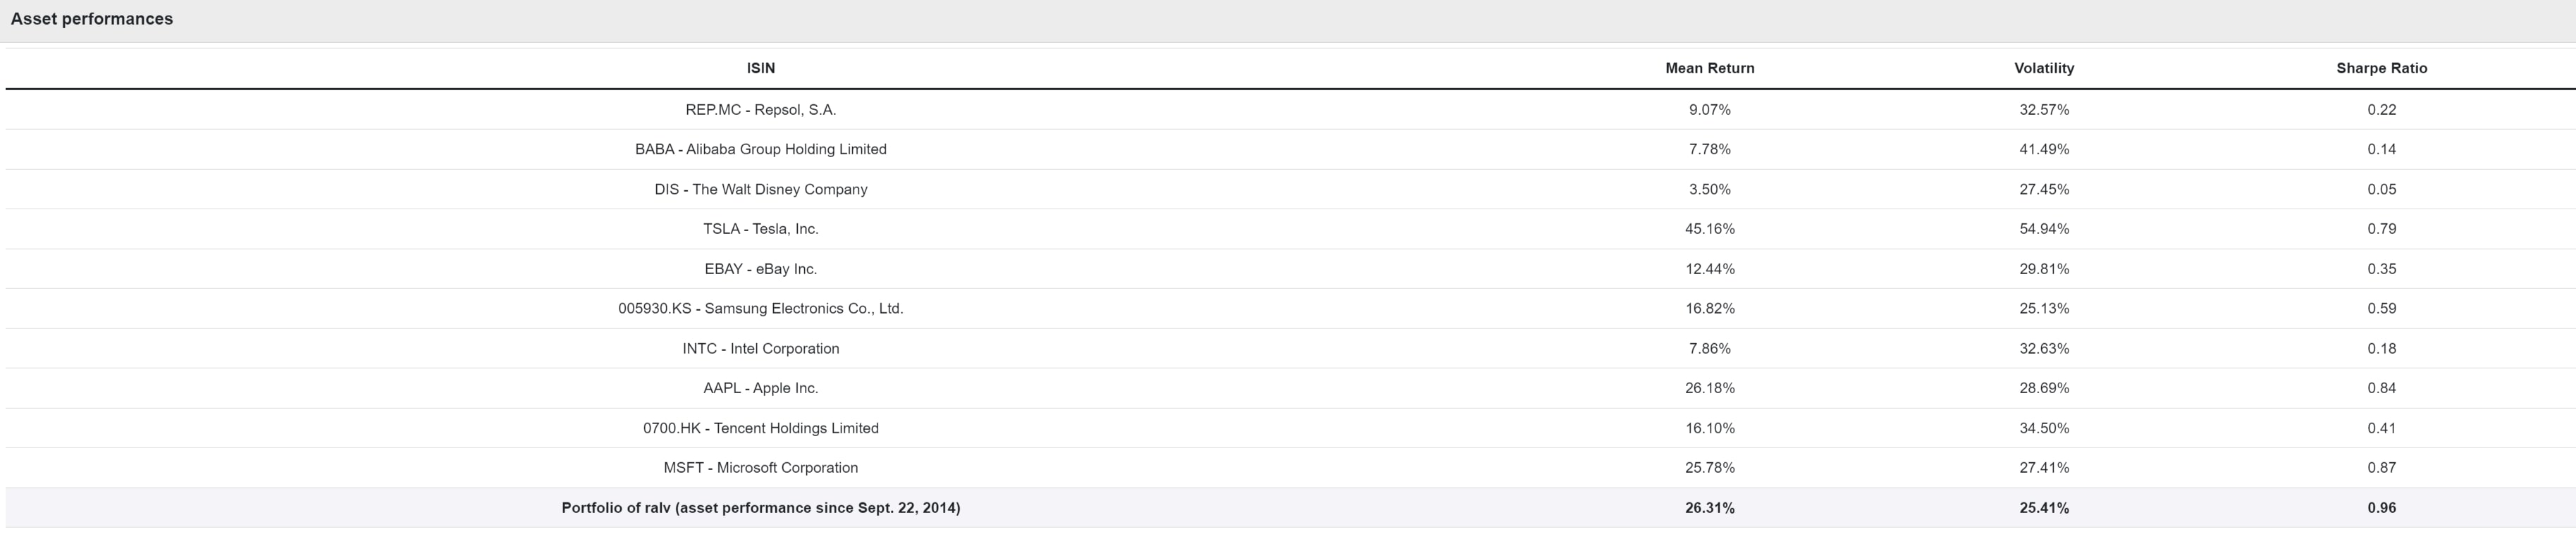The image size is (2576, 539).
Task: Select the AAPL - Apple Inc. entry
Action: tap(1290, 388)
